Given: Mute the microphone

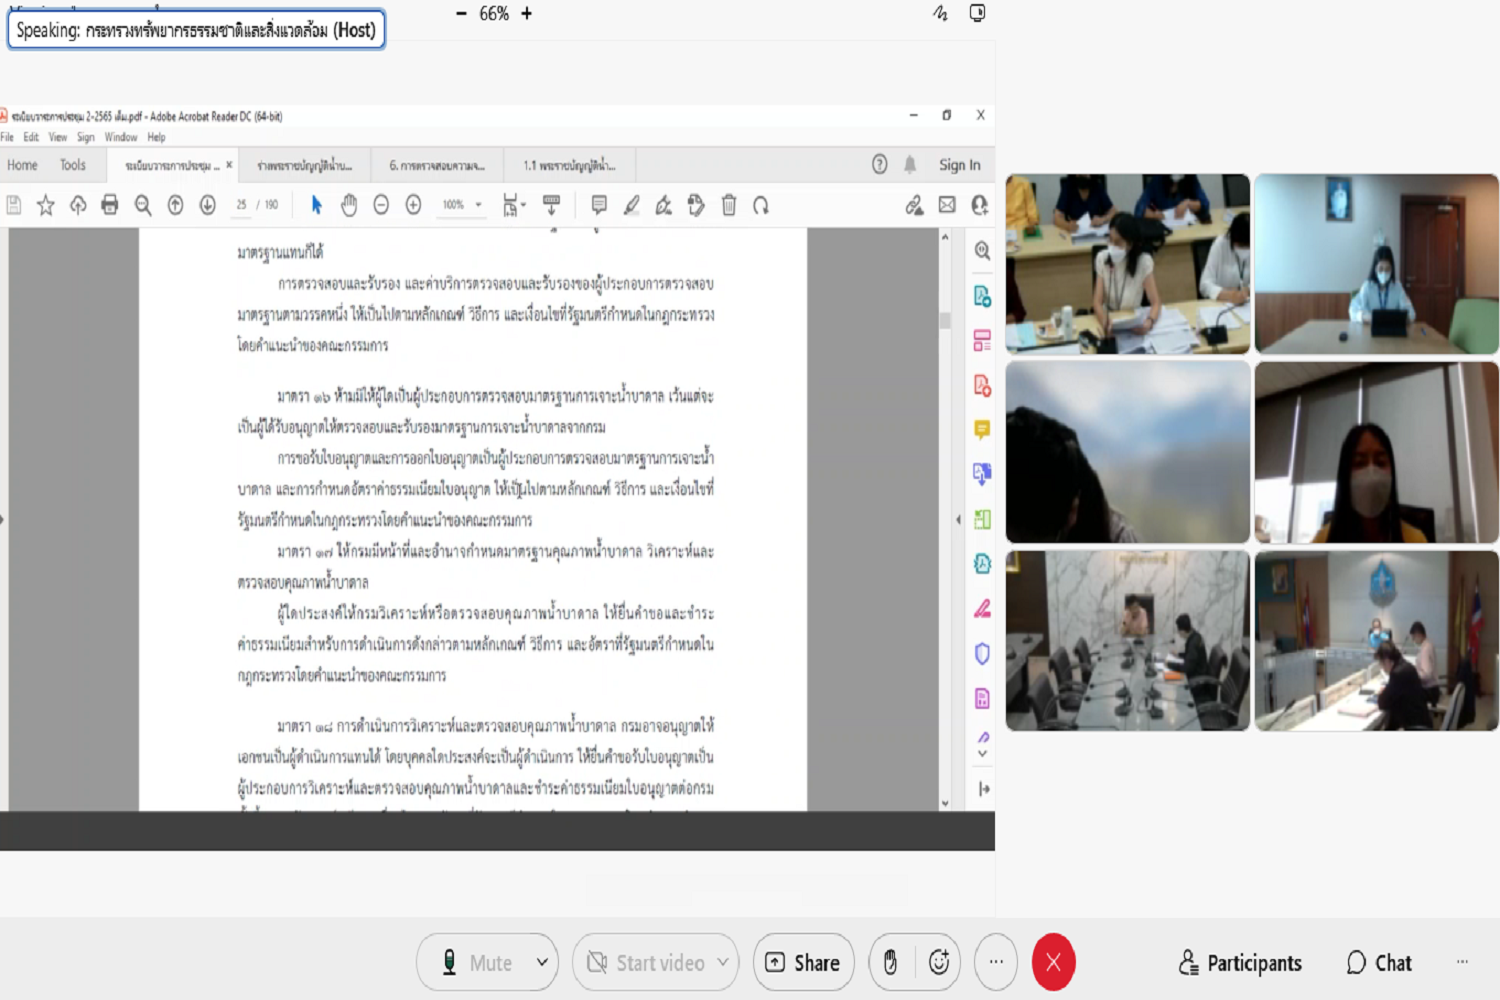Looking at the screenshot, I should (478, 962).
